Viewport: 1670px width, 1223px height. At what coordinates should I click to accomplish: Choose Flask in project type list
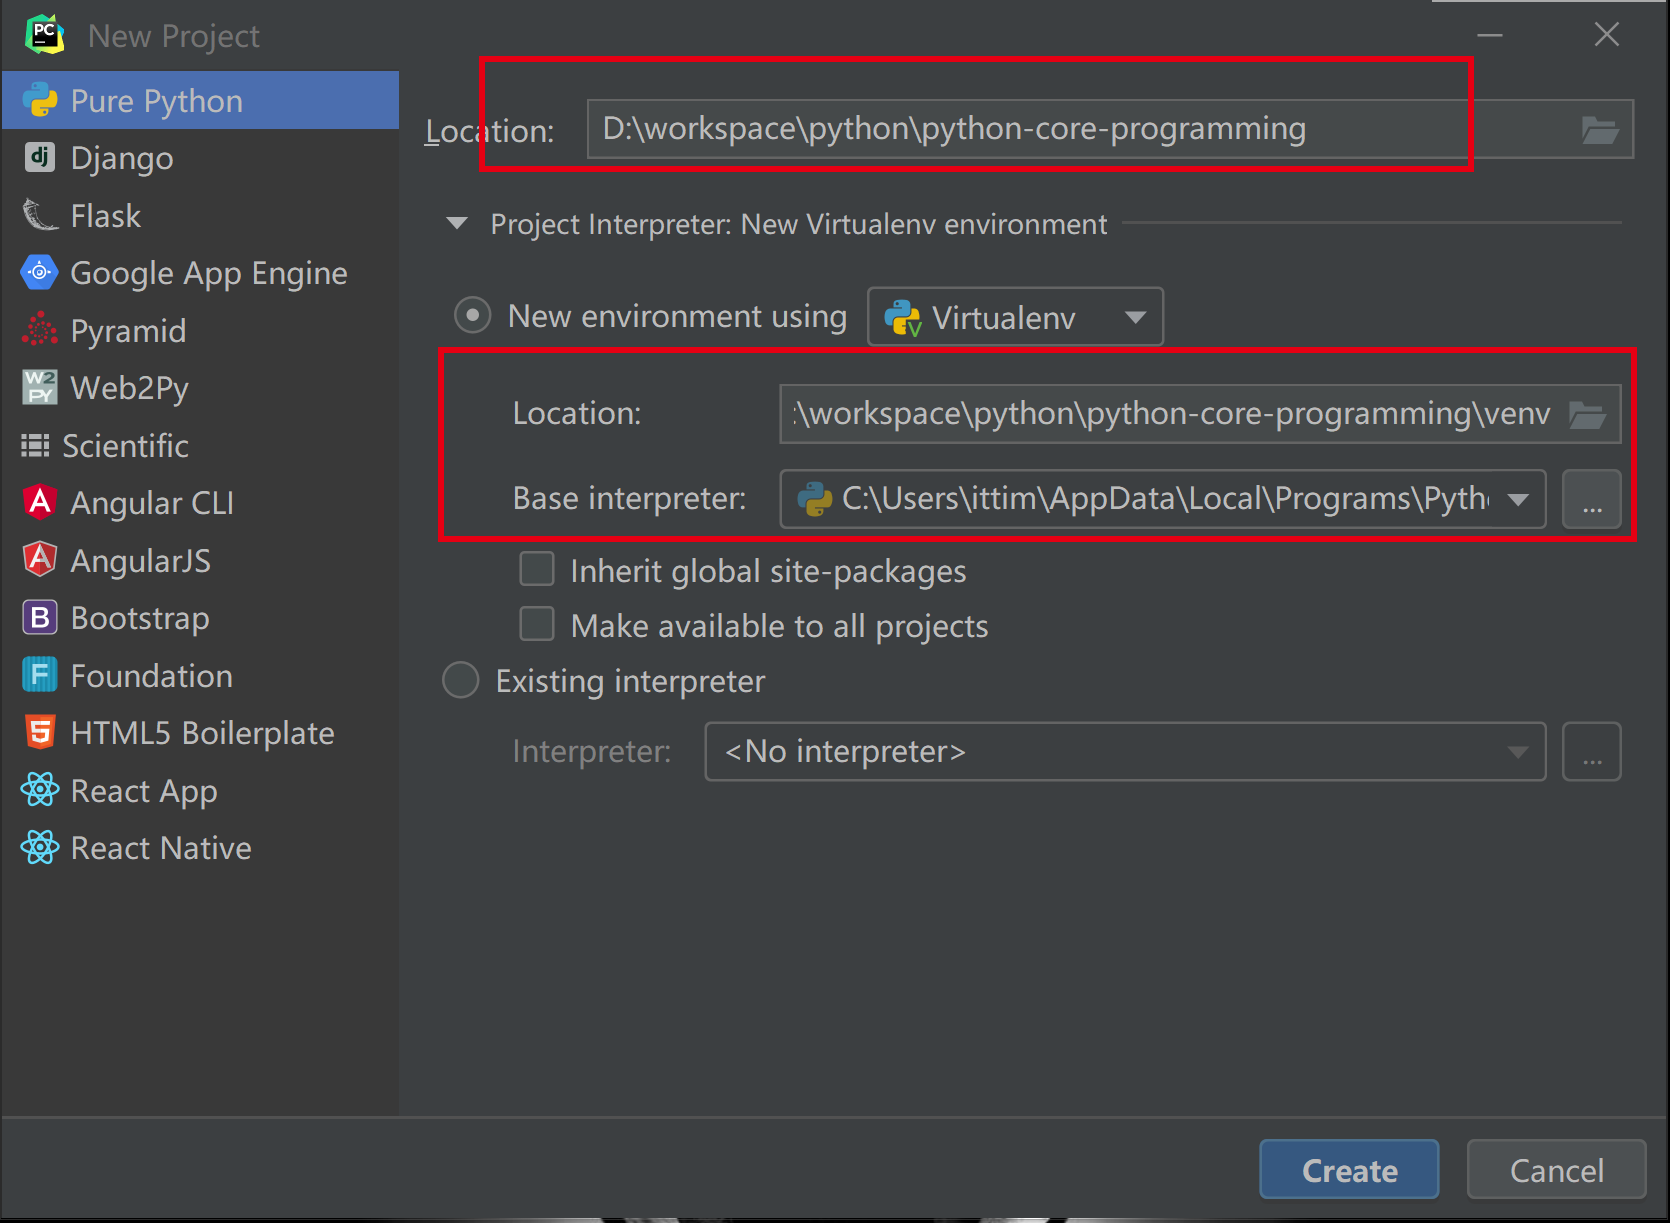point(200,215)
